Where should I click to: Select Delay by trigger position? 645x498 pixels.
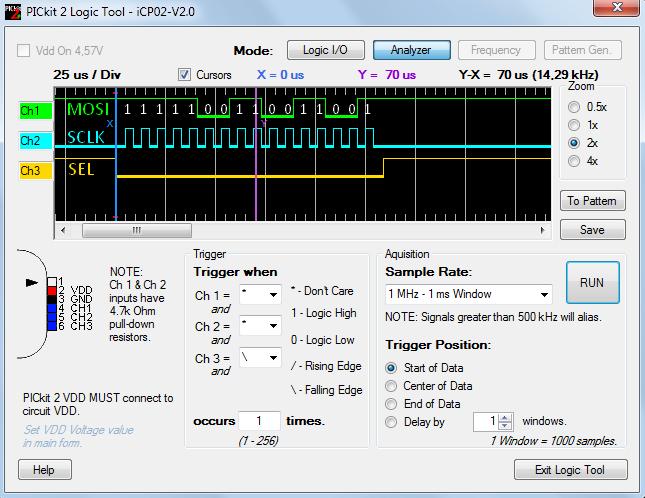(x=391, y=422)
